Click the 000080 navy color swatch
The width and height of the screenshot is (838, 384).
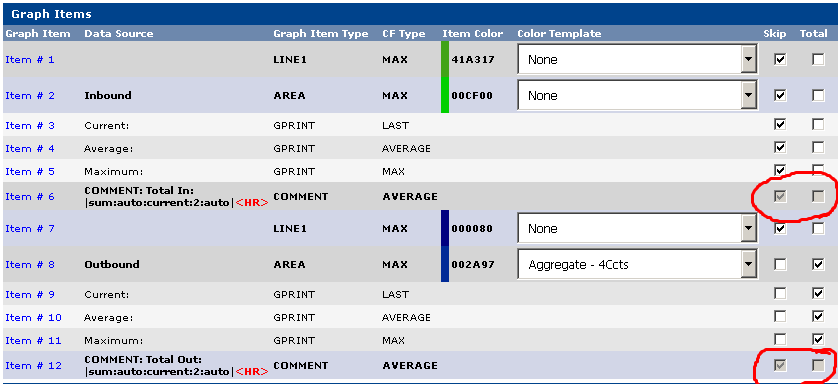445,228
